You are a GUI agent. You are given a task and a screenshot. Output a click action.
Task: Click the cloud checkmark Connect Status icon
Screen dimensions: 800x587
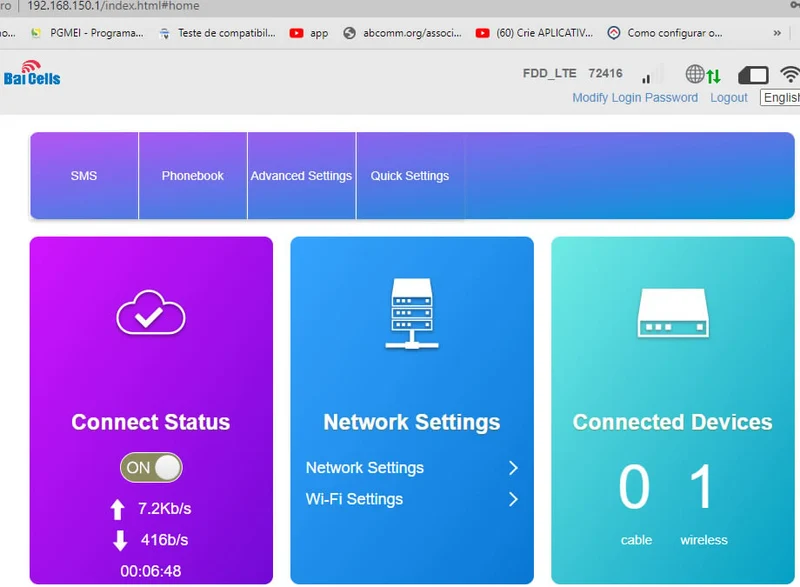(x=151, y=313)
